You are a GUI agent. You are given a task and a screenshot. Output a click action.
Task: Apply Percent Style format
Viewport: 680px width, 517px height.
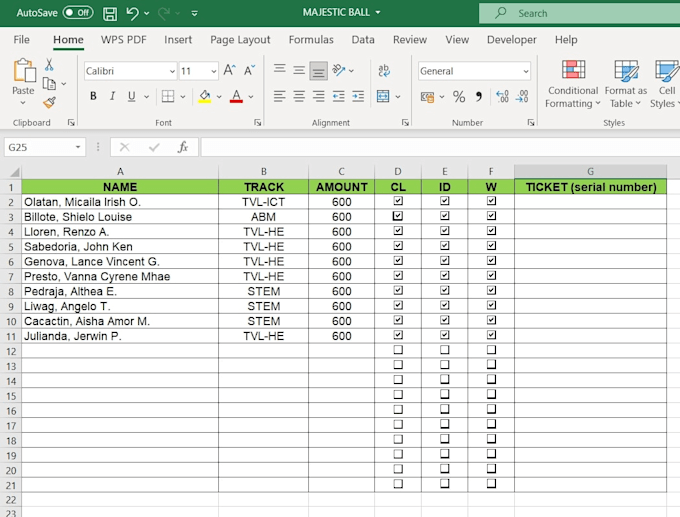click(x=459, y=96)
